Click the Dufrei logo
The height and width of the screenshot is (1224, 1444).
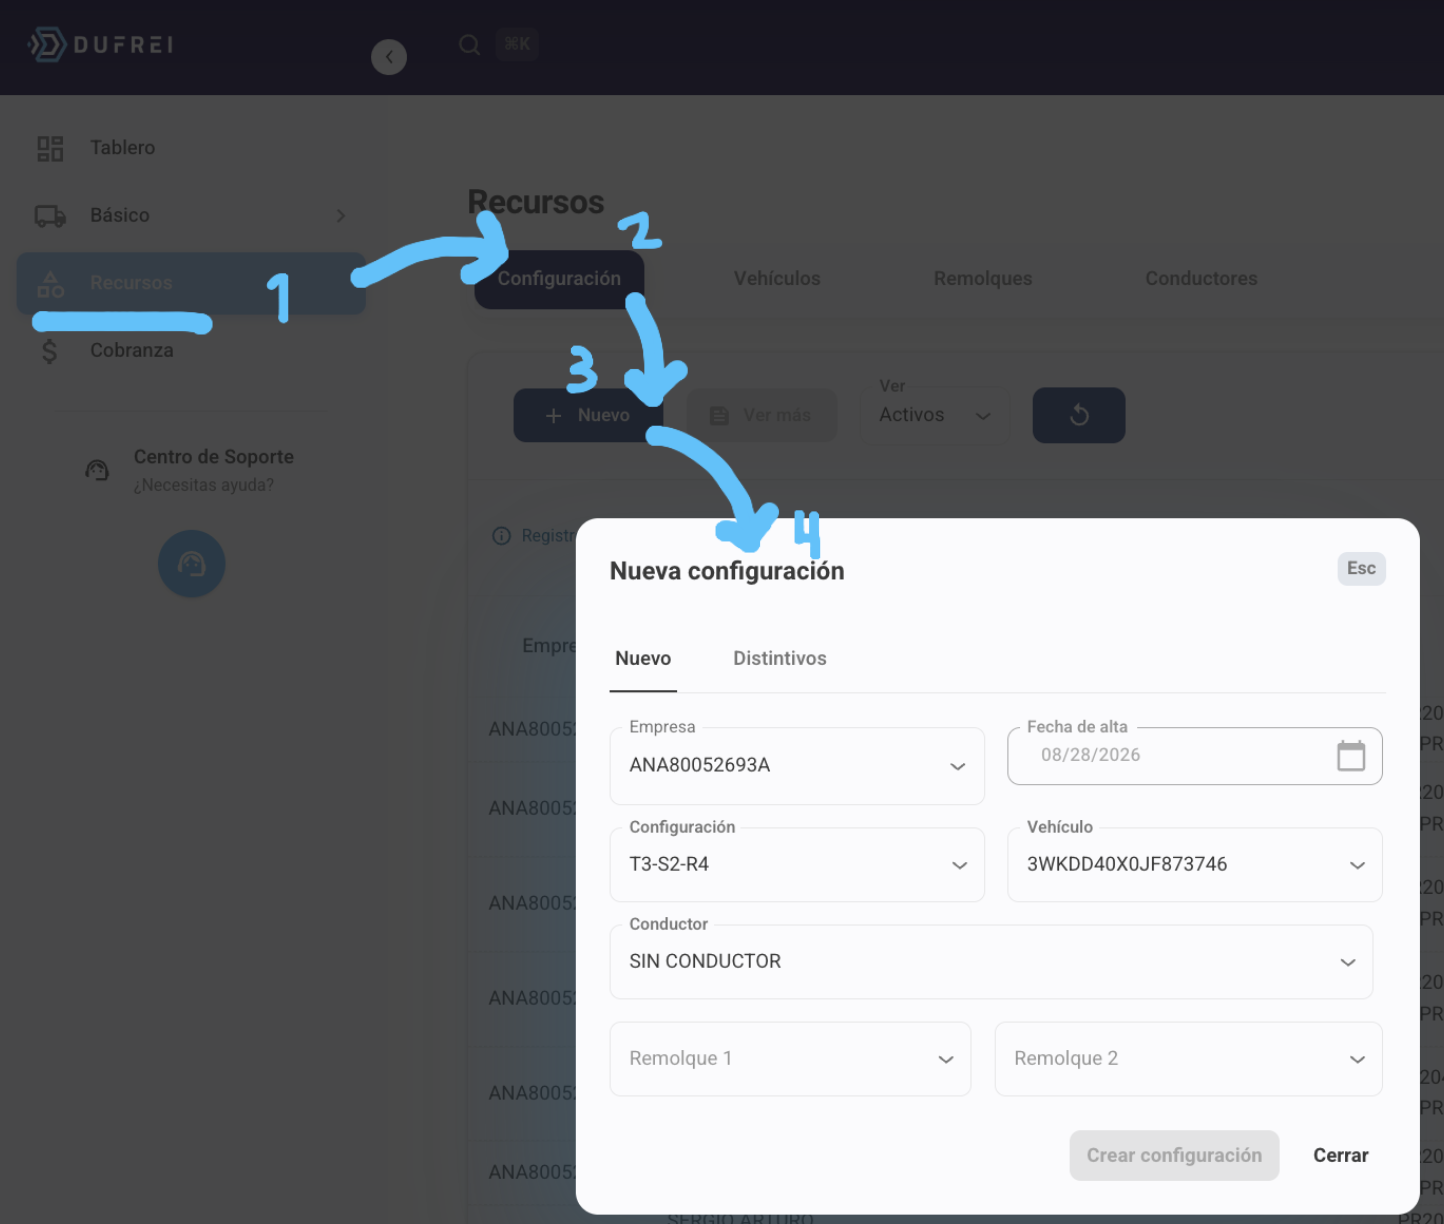coord(100,45)
